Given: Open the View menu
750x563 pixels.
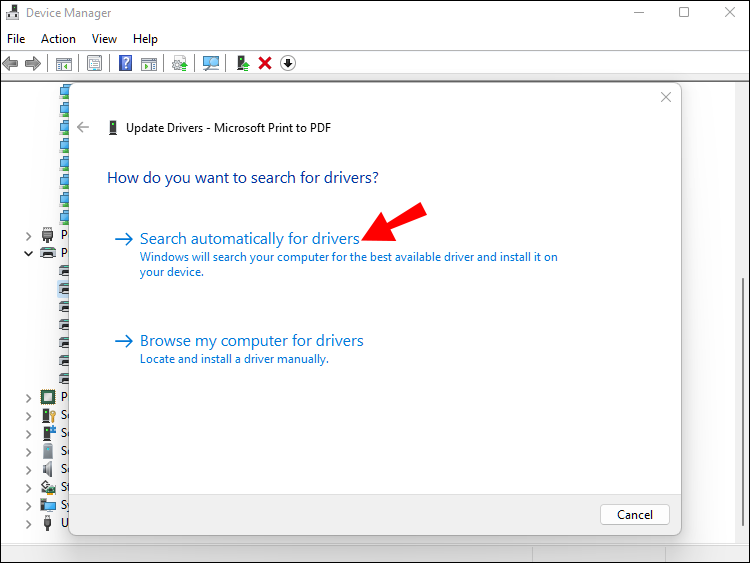Looking at the screenshot, I should [x=104, y=39].
